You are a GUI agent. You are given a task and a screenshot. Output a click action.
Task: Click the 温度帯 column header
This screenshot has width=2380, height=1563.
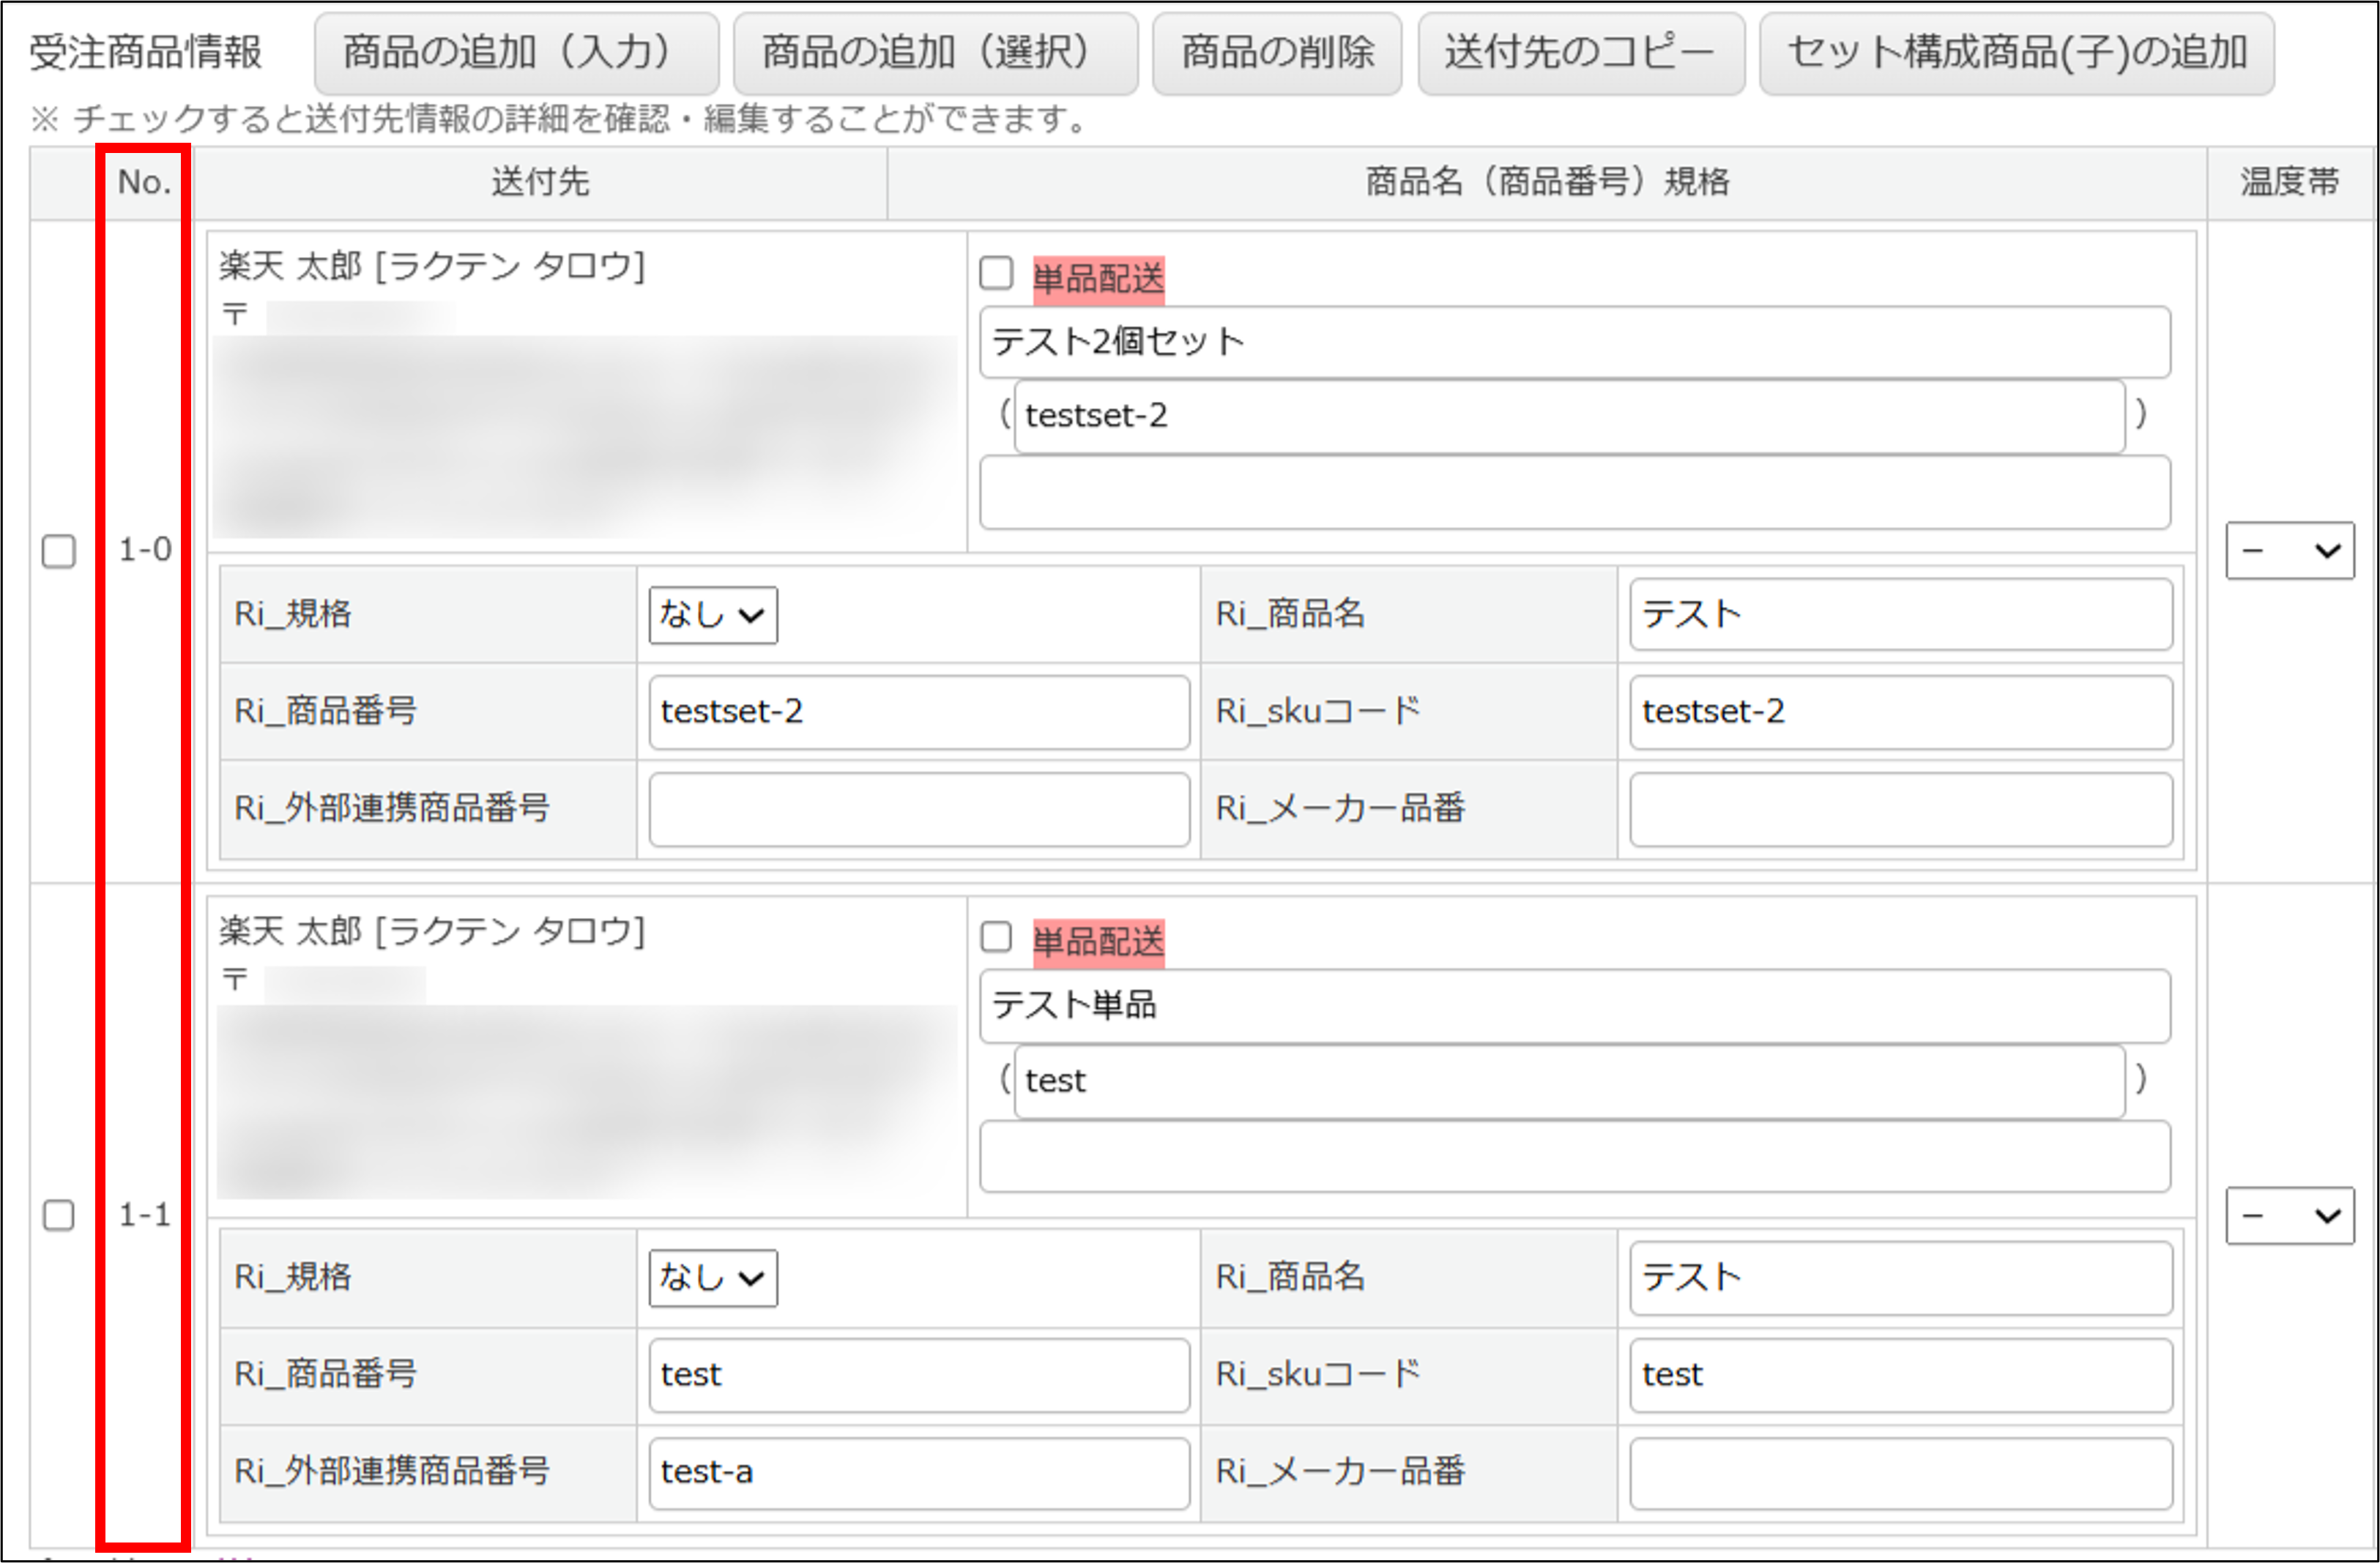pyautogui.click(x=2290, y=182)
